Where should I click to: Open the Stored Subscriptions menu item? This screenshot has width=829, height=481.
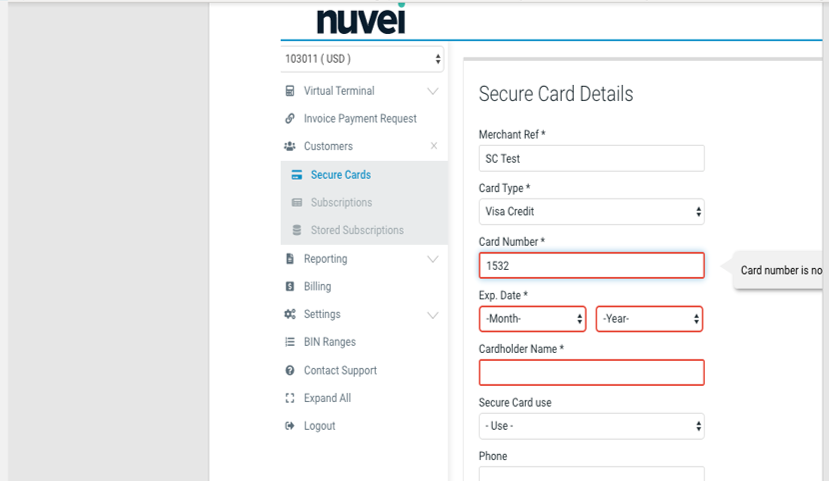click(x=357, y=230)
